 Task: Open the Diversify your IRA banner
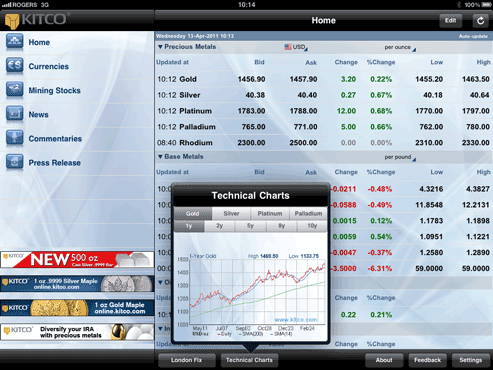point(77,332)
